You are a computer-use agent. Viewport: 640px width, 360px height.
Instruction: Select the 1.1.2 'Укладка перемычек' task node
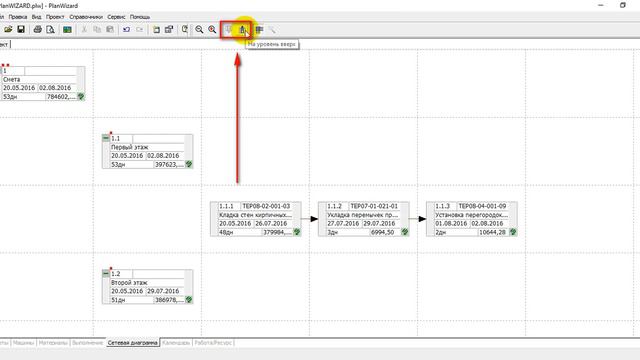click(x=364, y=219)
